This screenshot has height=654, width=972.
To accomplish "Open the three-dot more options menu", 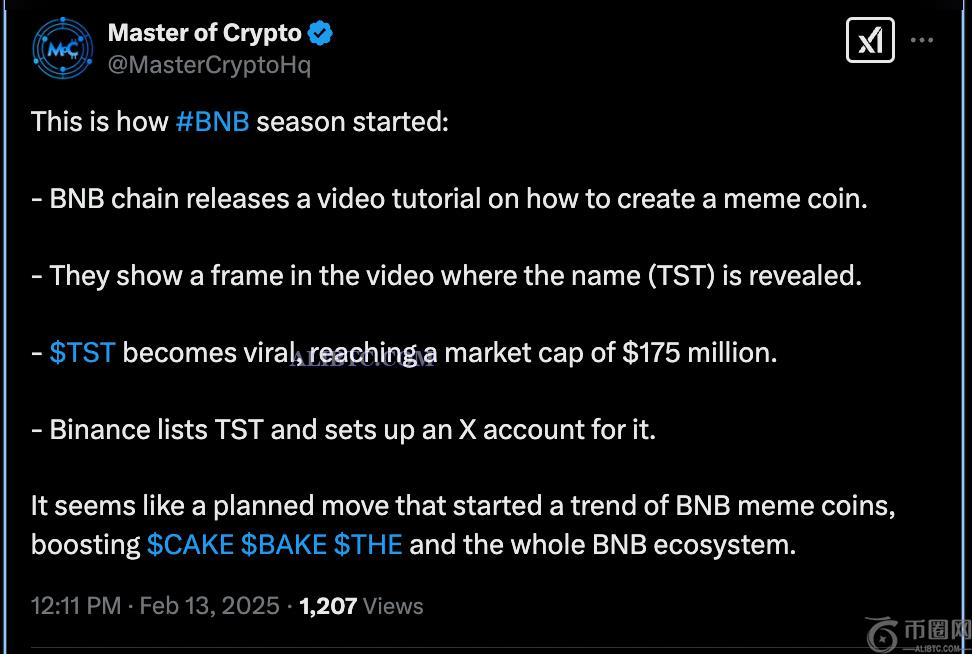I will [922, 40].
